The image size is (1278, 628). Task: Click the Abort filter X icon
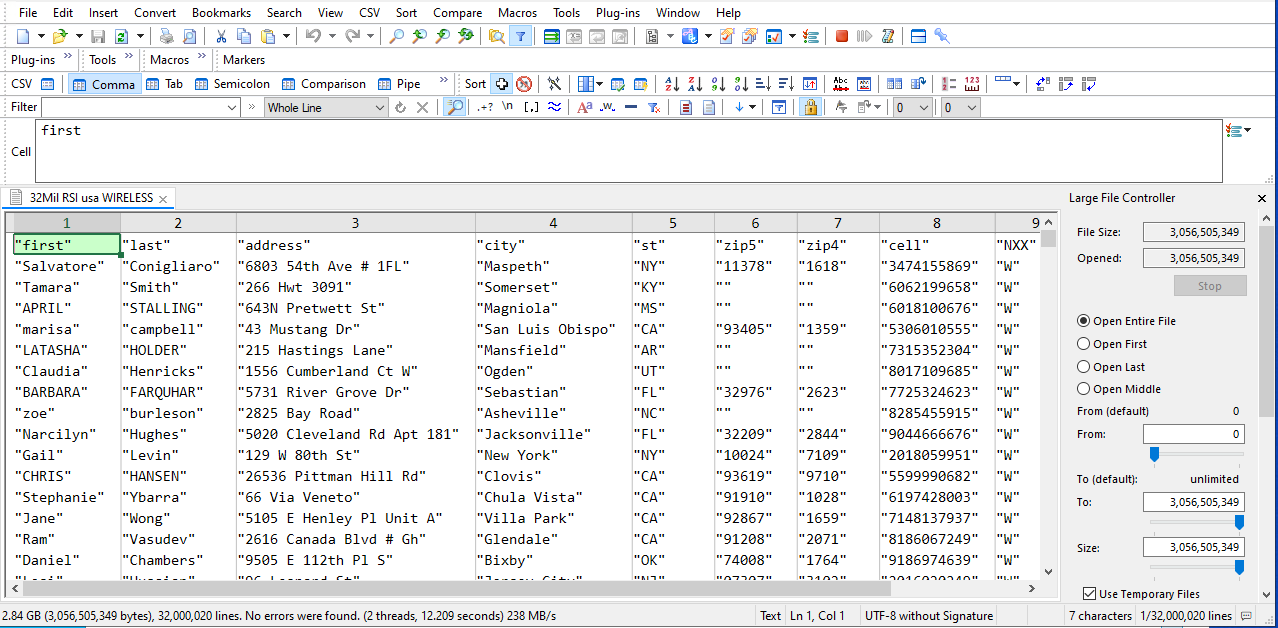point(422,107)
